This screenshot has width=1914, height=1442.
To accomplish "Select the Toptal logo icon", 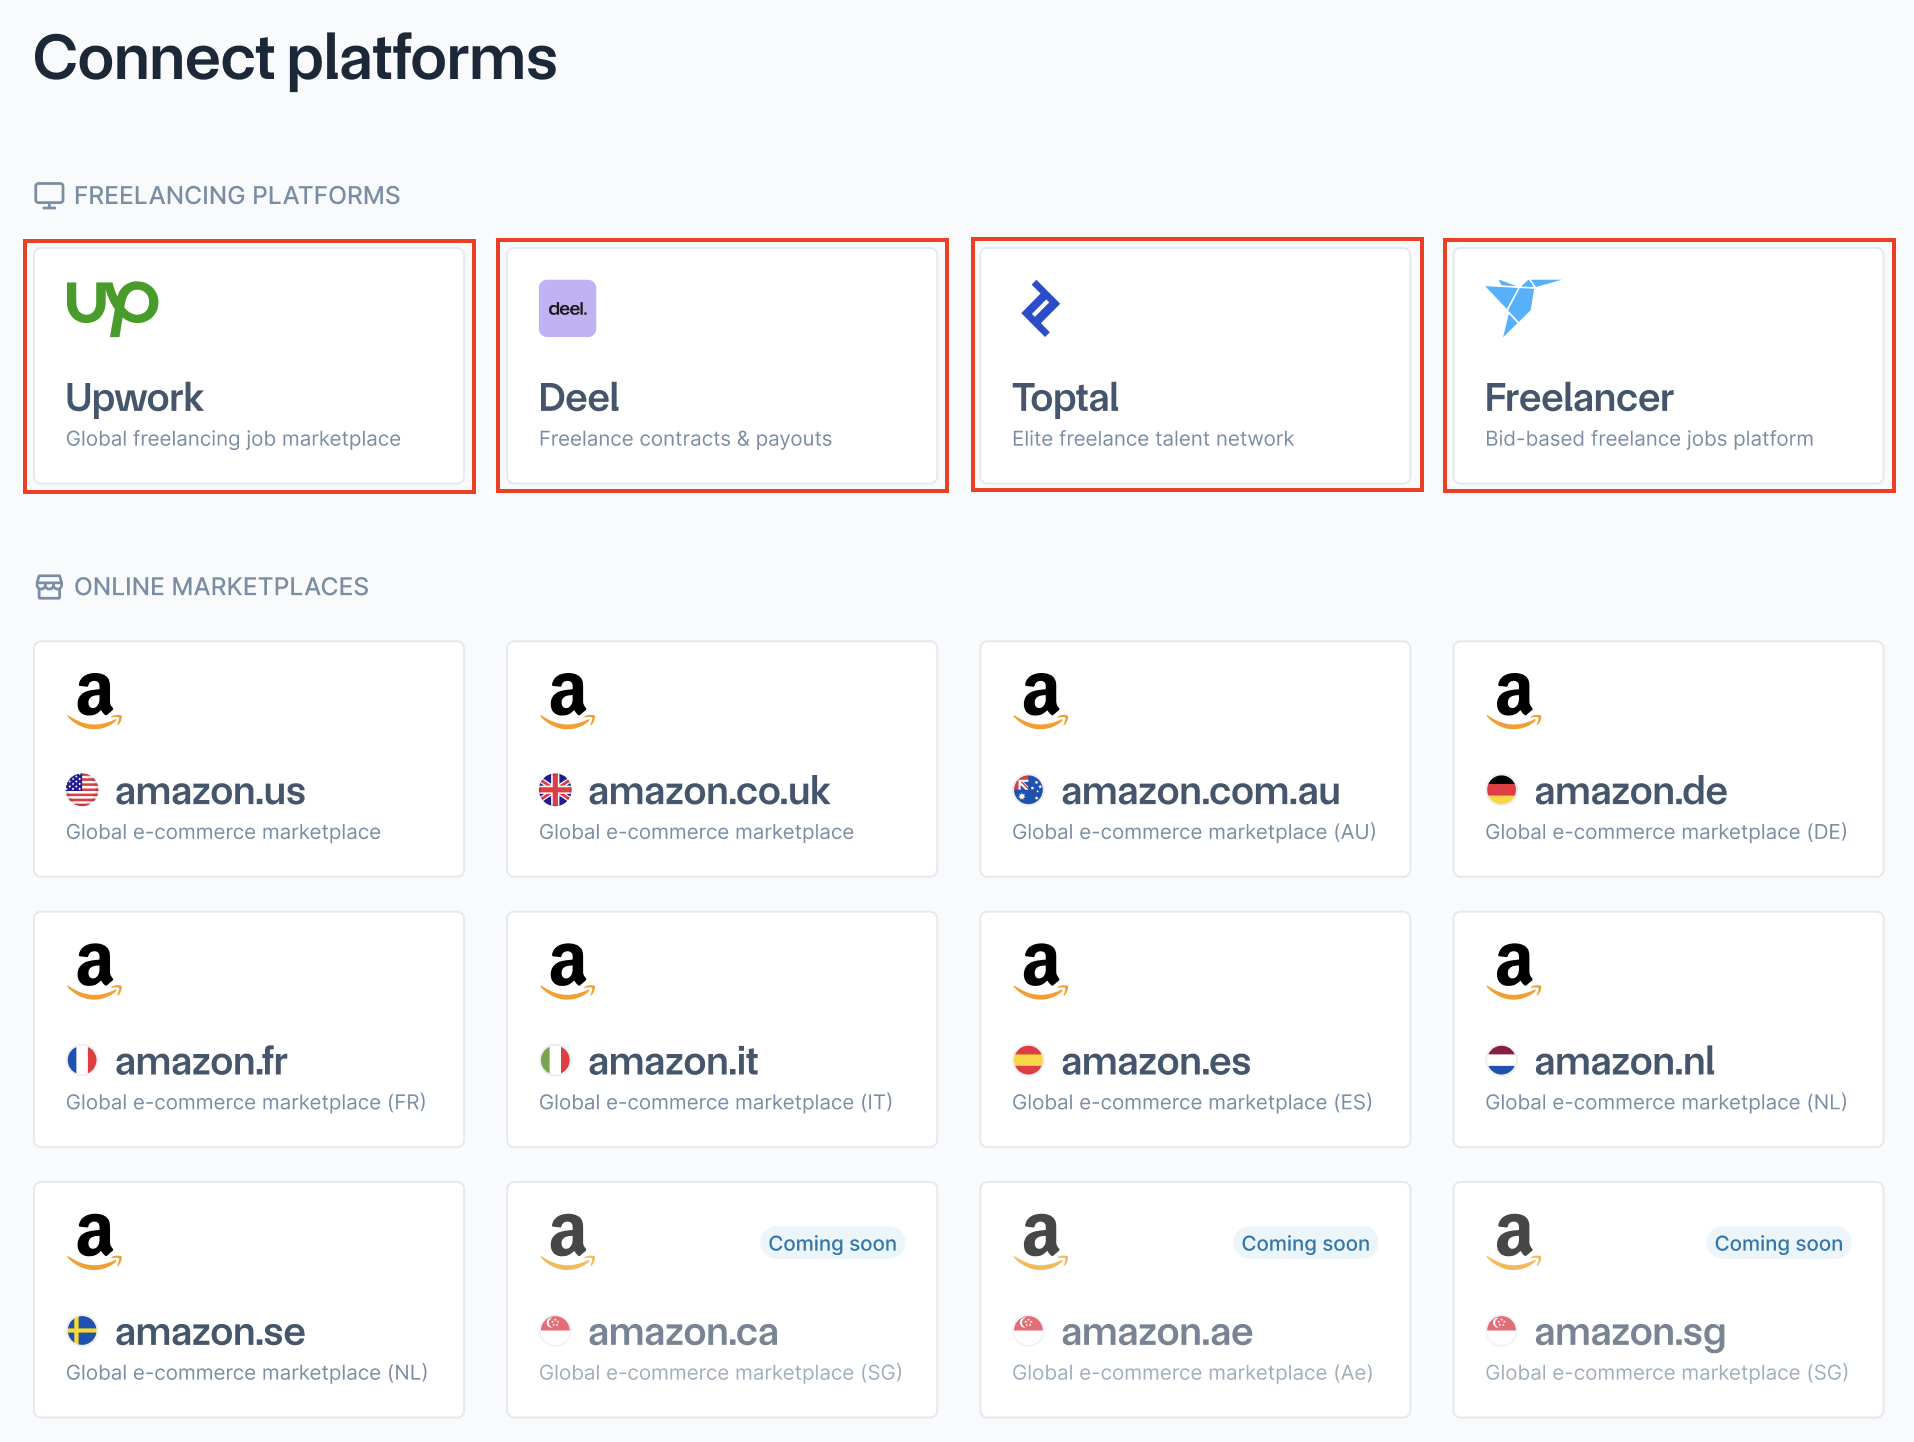I will pos(1040,308).
